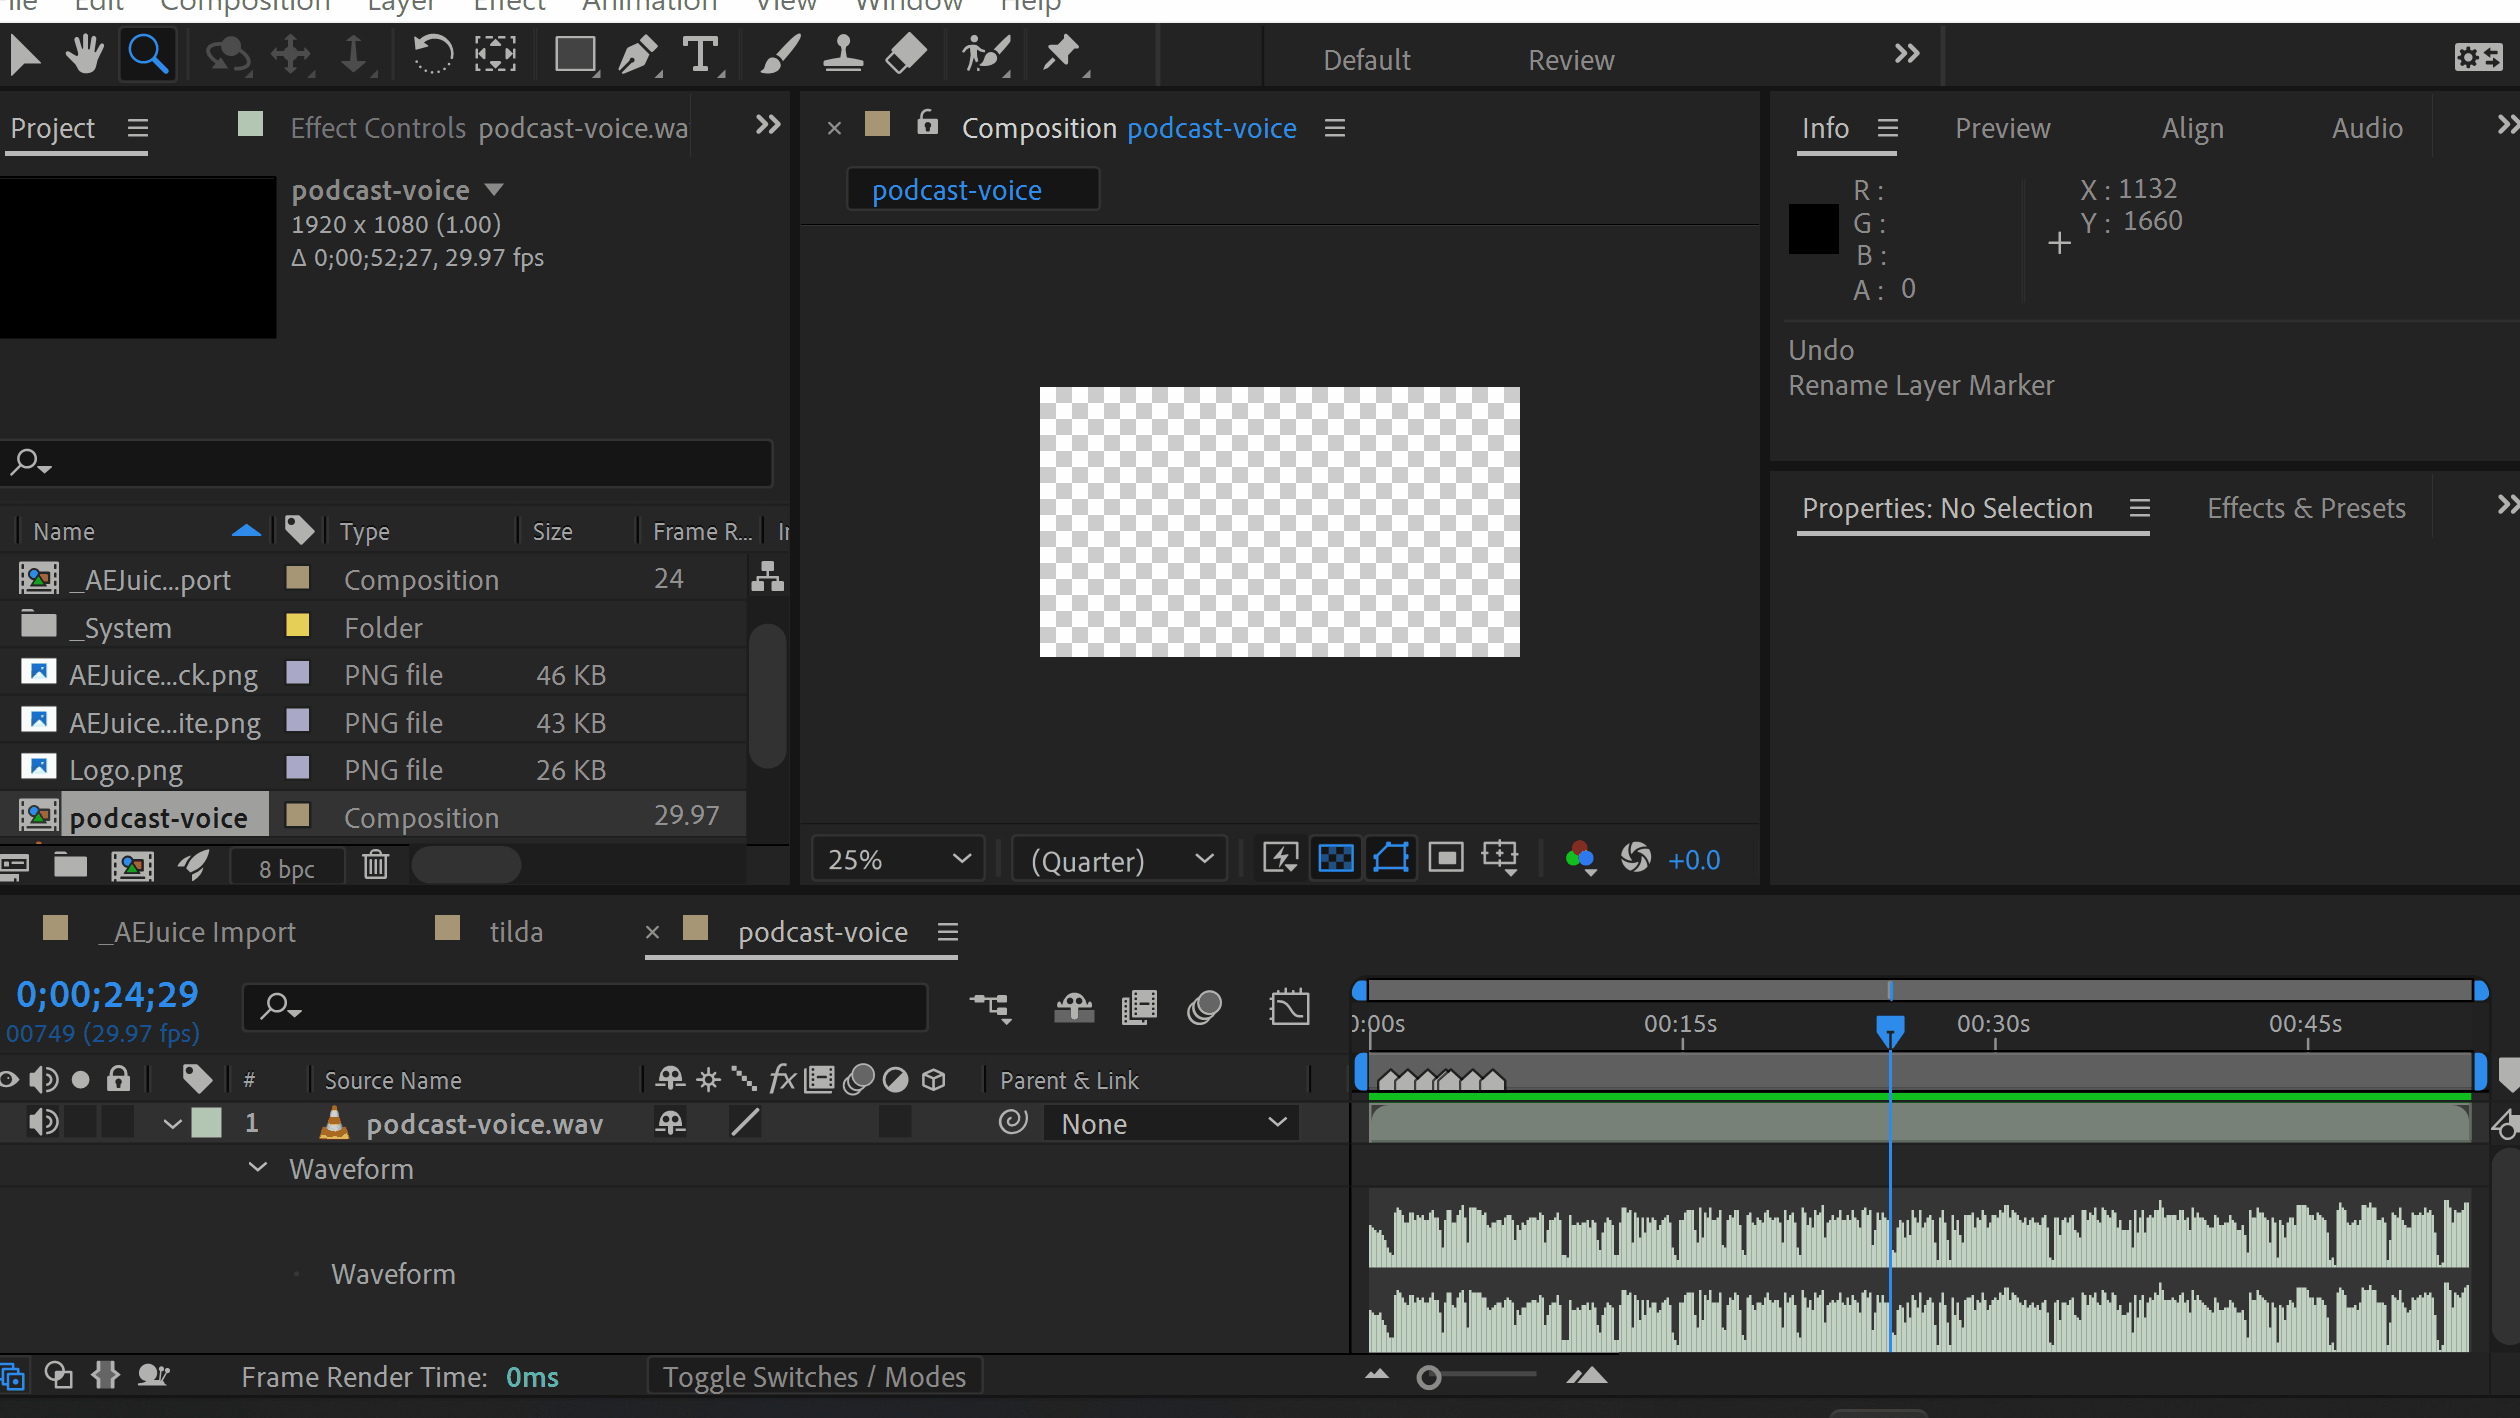Select the Clone Stamp tool

pos(843,55)
